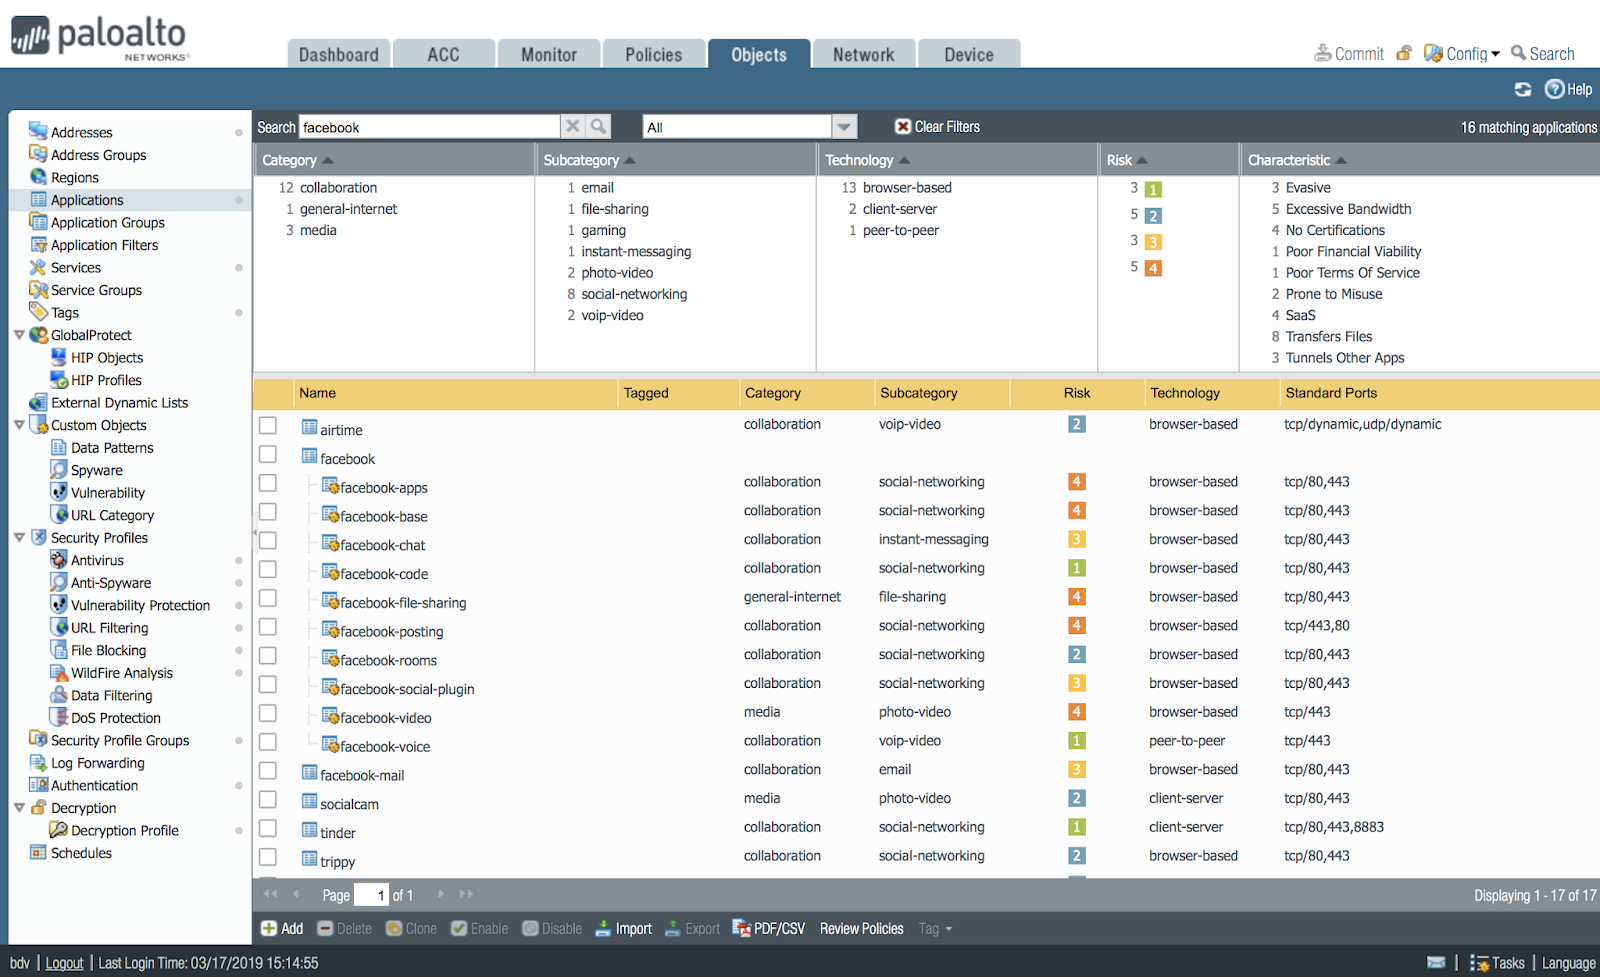Viewport: 1600px width, 977px height.
Task: Click the Decryption Profile icon
Action: pos(58,830)
